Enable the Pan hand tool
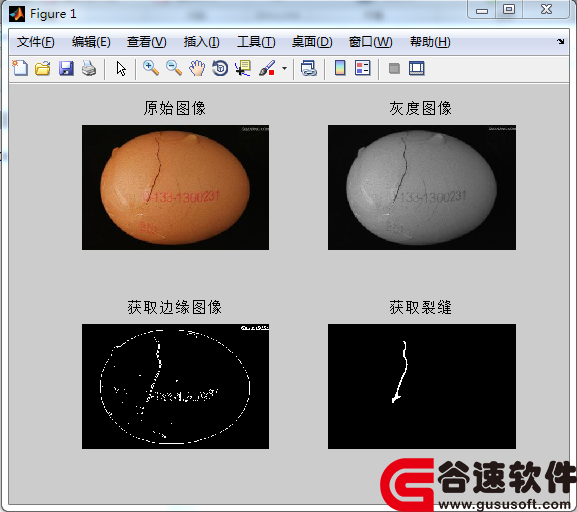 pyautogui.click(x=197, y=68)
